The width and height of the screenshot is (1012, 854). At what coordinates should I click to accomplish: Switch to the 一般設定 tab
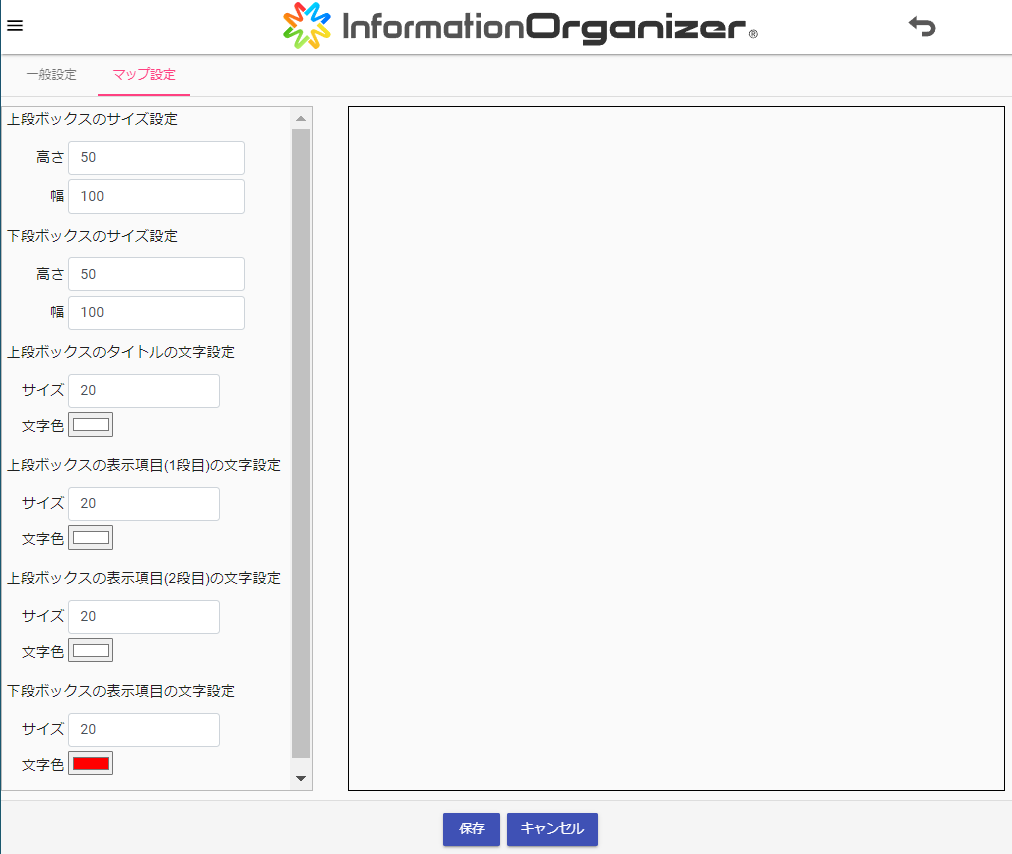(51, 75)
